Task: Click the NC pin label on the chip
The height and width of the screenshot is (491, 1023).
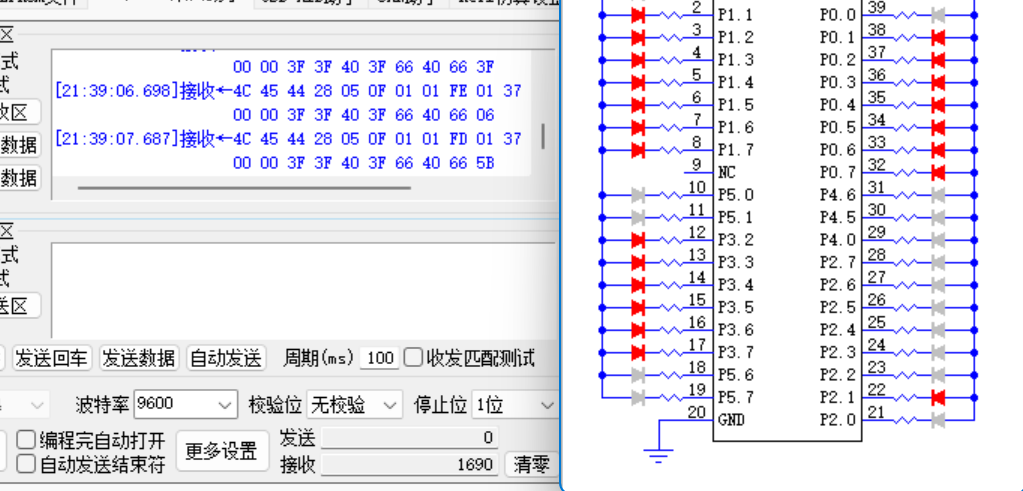Action: (x=726, y=173)
